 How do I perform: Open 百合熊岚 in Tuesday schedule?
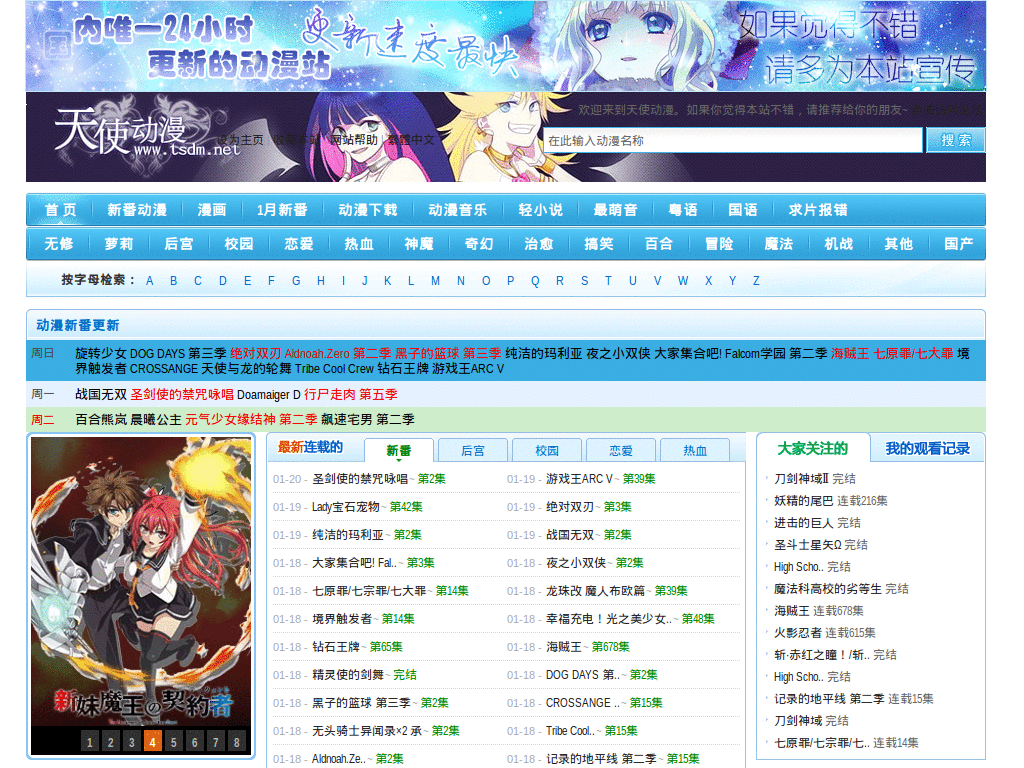[x=101, y=419]
